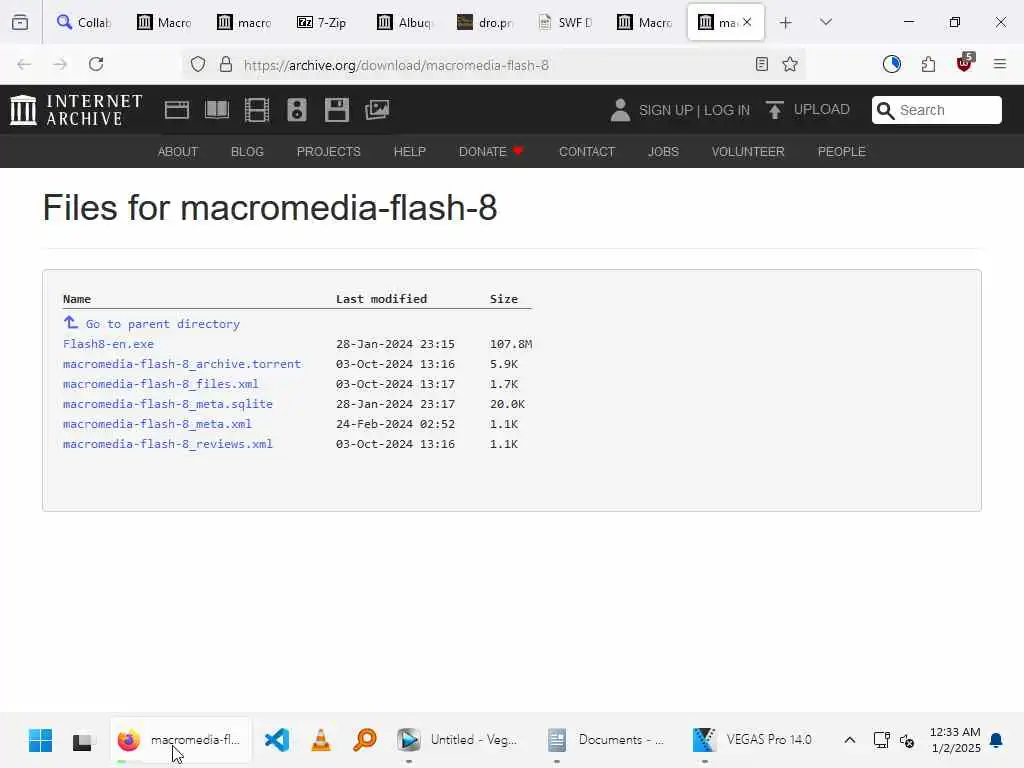Click the LOG IN link
1024x768 pixels.
[727, 110]
